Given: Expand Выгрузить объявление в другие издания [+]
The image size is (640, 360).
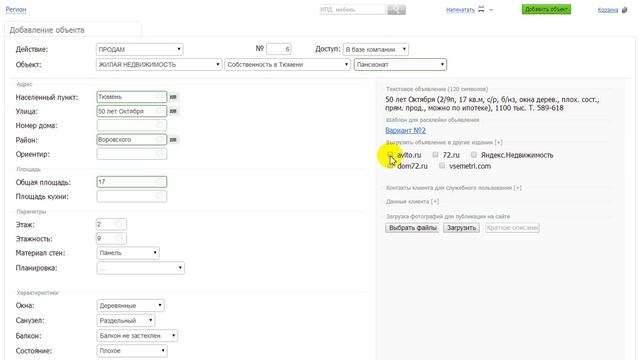Looking at the screenshot, I should [x=444, y=142].
